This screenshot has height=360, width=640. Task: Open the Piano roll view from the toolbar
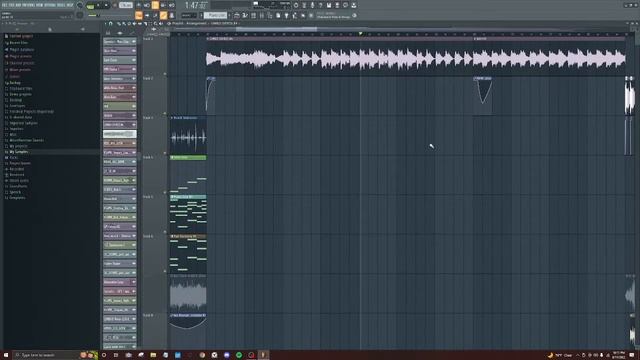coord(245,16)
